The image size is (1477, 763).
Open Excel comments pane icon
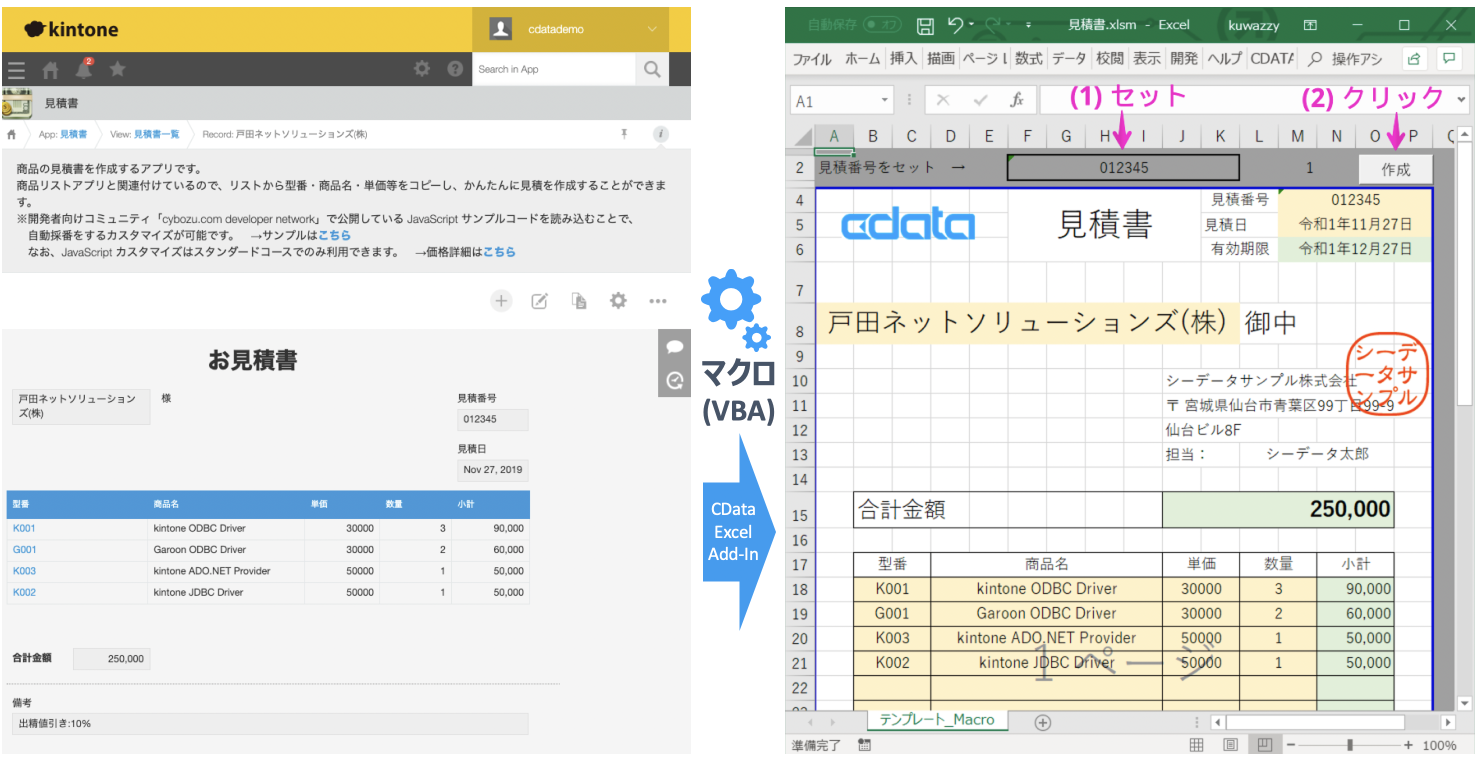(x=1447, y=59)
